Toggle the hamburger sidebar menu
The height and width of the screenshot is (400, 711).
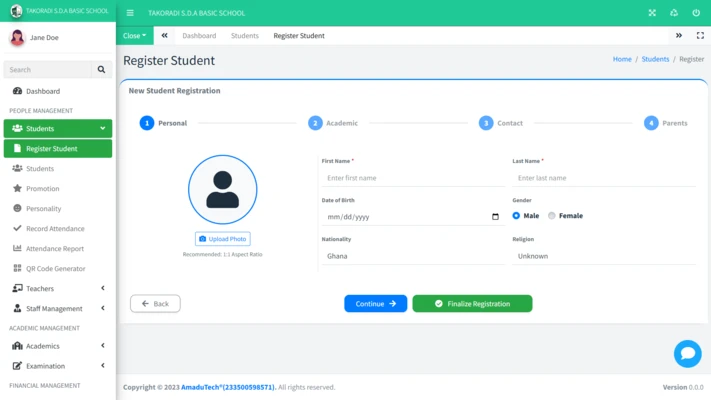coord(130,13)
